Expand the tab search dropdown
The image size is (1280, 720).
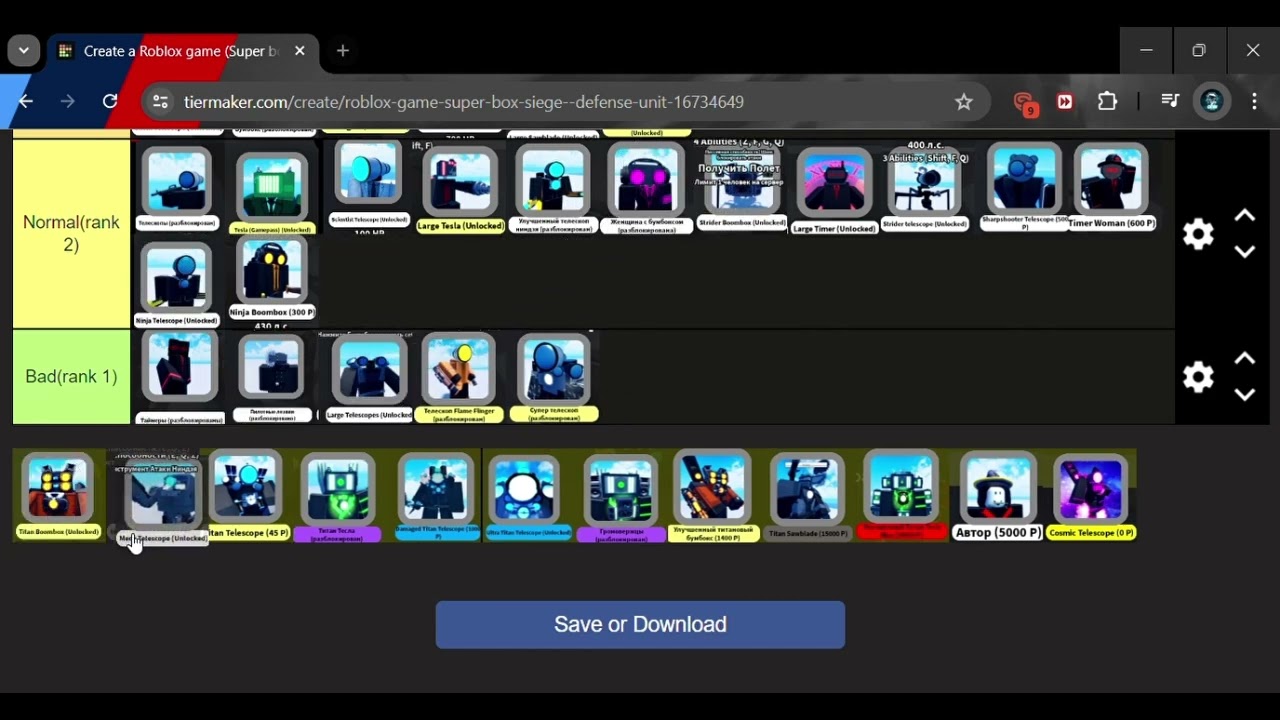23,51
